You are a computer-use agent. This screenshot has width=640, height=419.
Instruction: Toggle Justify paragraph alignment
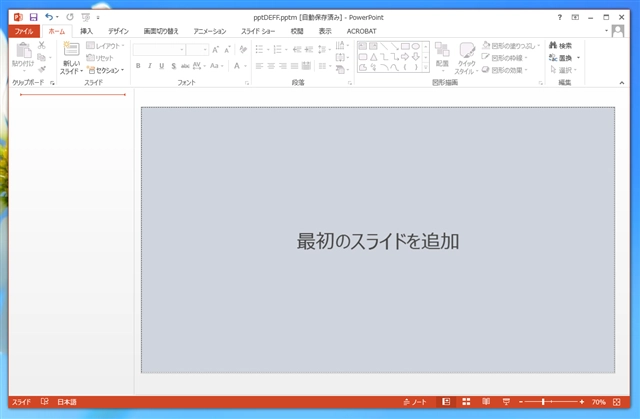[x=294, y=66]
